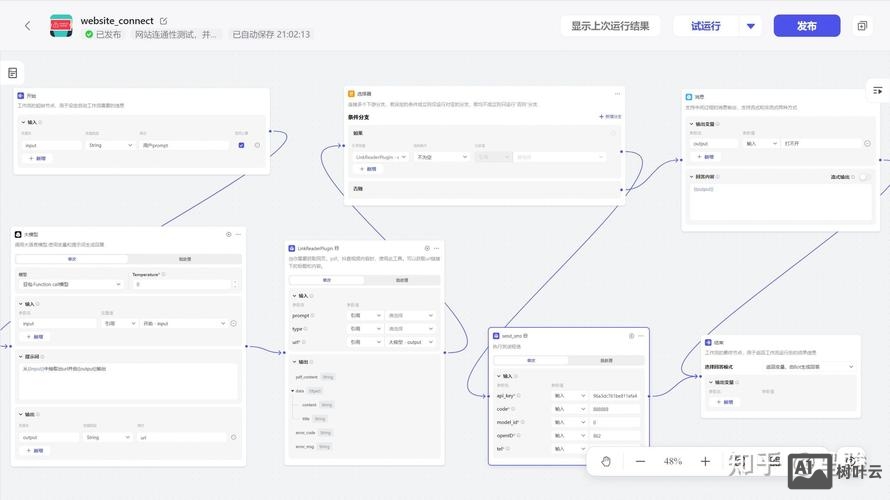Click the duplicate icon next to 发布
Screen dimensions: 890x500
862,26
